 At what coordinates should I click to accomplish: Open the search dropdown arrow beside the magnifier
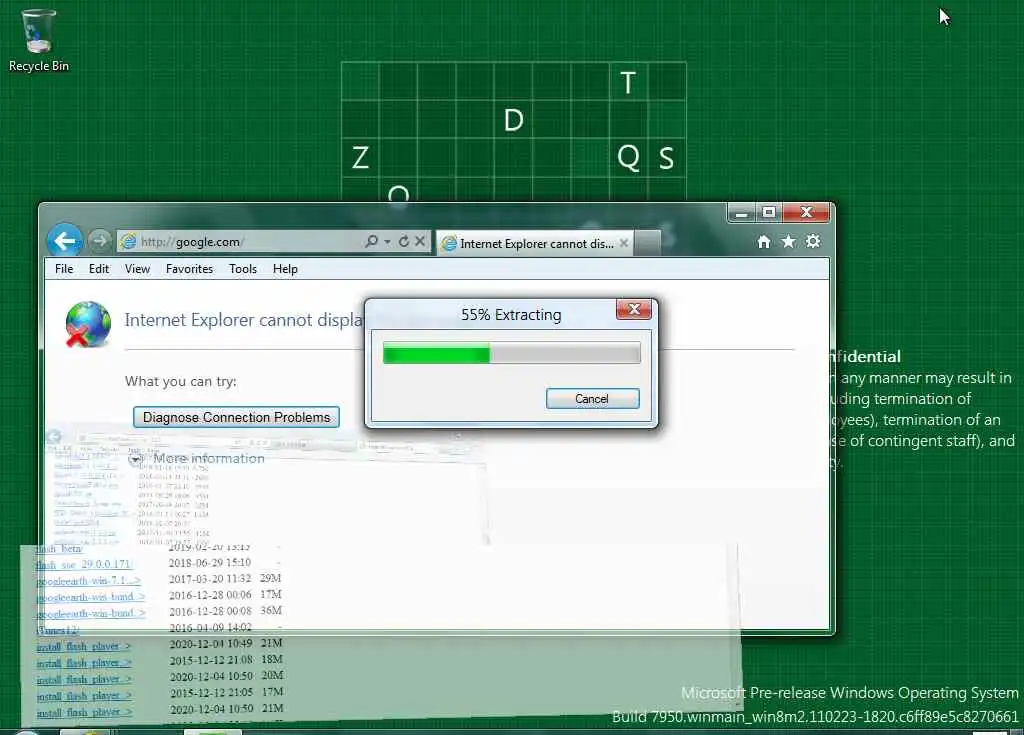pos(387,242)
